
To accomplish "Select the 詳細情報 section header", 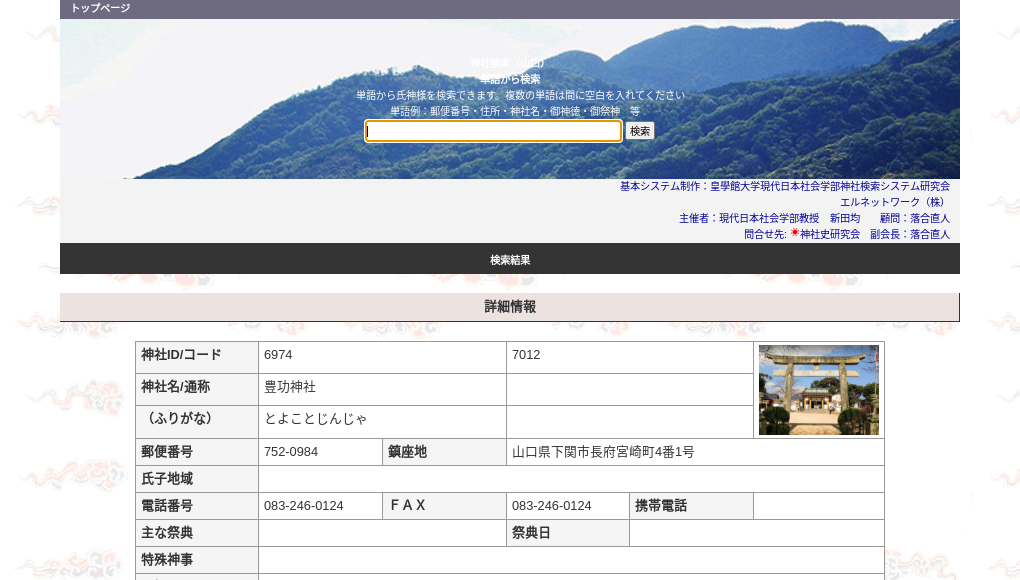I will pyautogui.click(x=510, y=307).
